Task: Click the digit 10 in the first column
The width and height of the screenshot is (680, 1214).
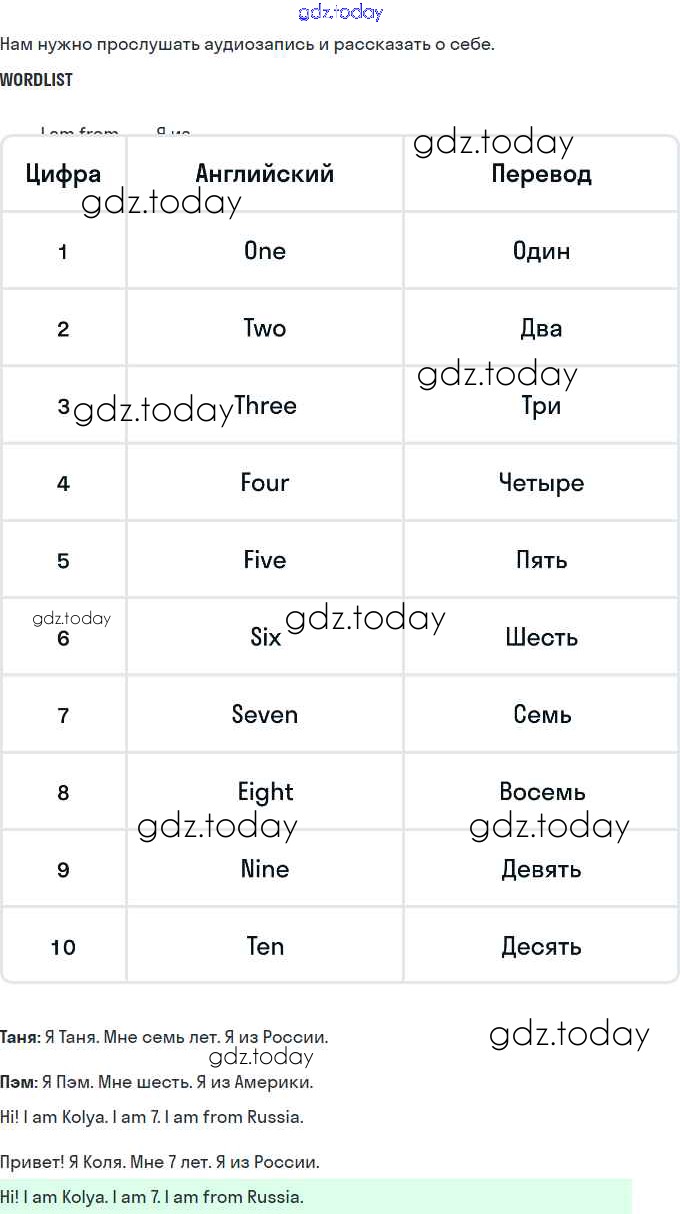Action: point(63,947)
